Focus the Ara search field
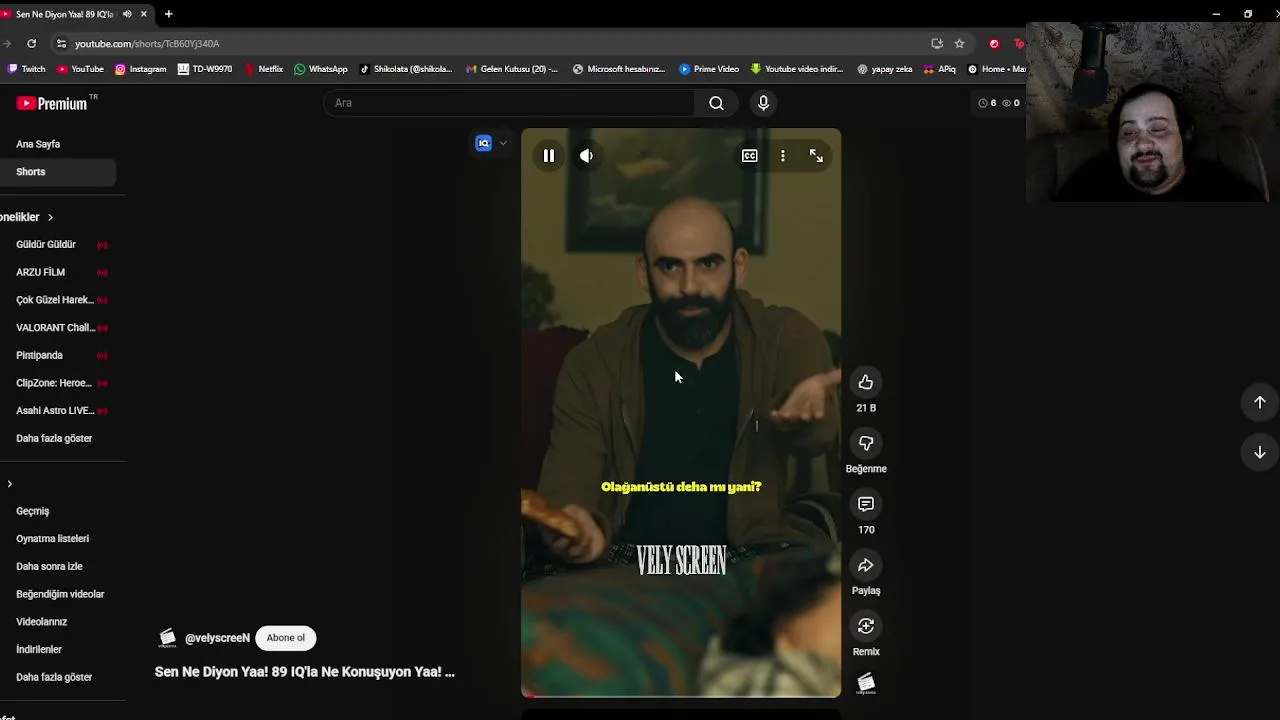1280x720 pixels. 509,103
